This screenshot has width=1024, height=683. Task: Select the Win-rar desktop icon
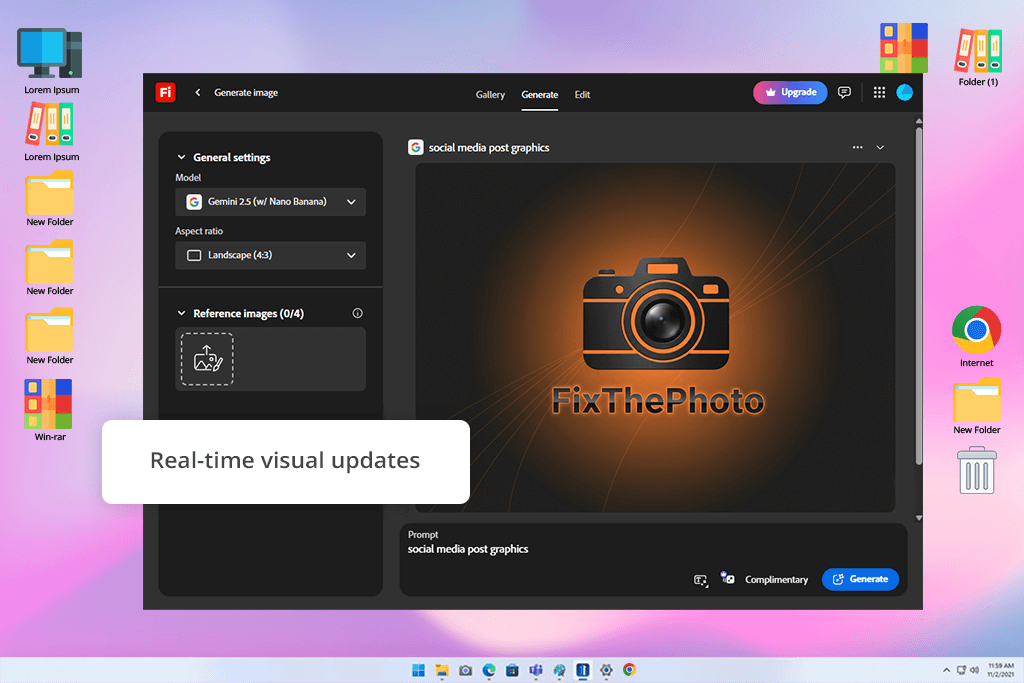tap(50, 410)
